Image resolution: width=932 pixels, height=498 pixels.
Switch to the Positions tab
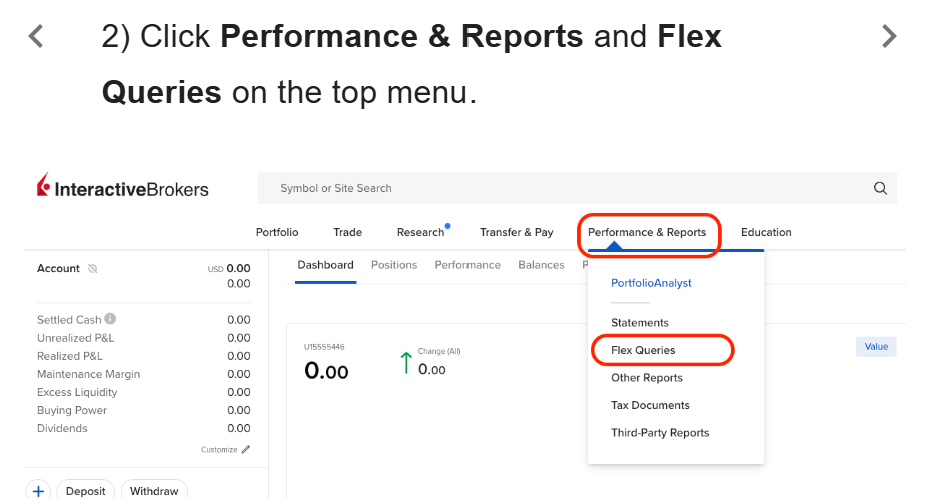click(394, 265)
